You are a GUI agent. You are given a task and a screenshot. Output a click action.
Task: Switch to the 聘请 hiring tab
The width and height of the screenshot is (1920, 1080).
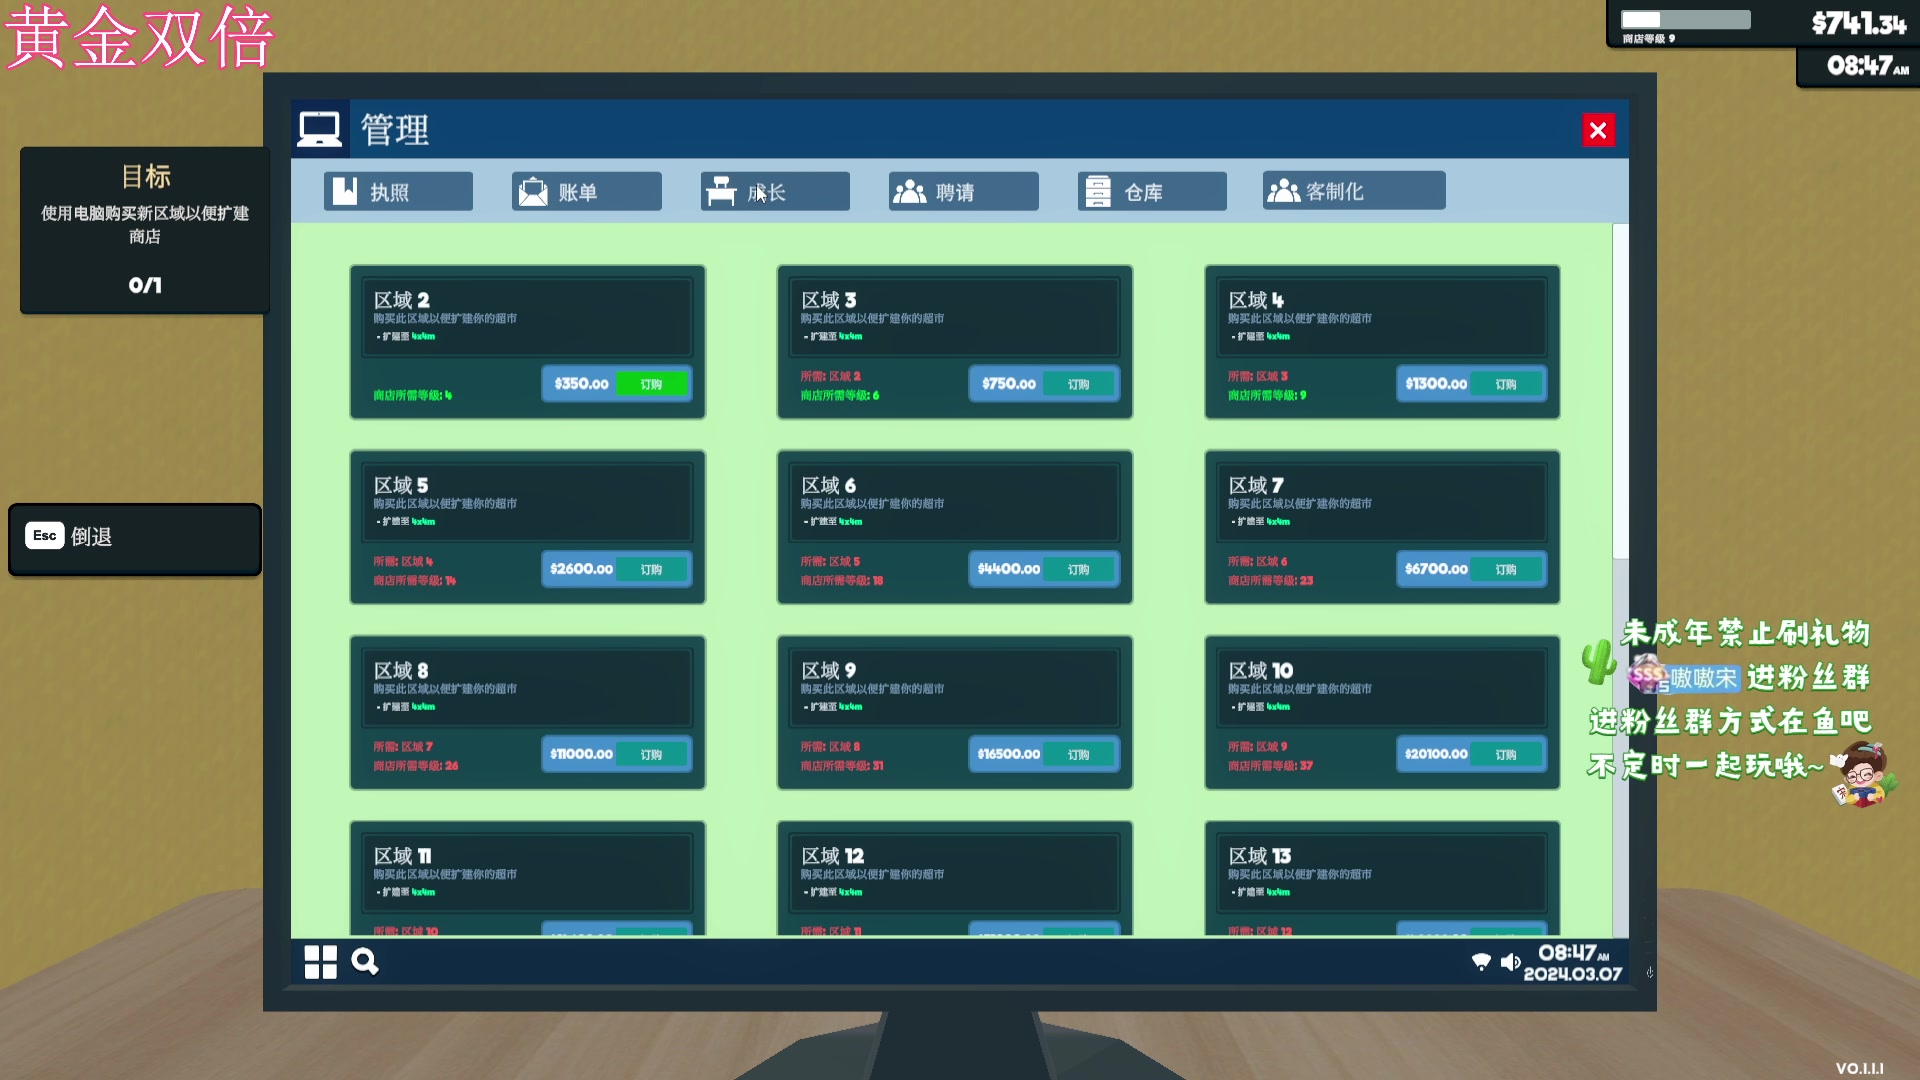[963, 191]
